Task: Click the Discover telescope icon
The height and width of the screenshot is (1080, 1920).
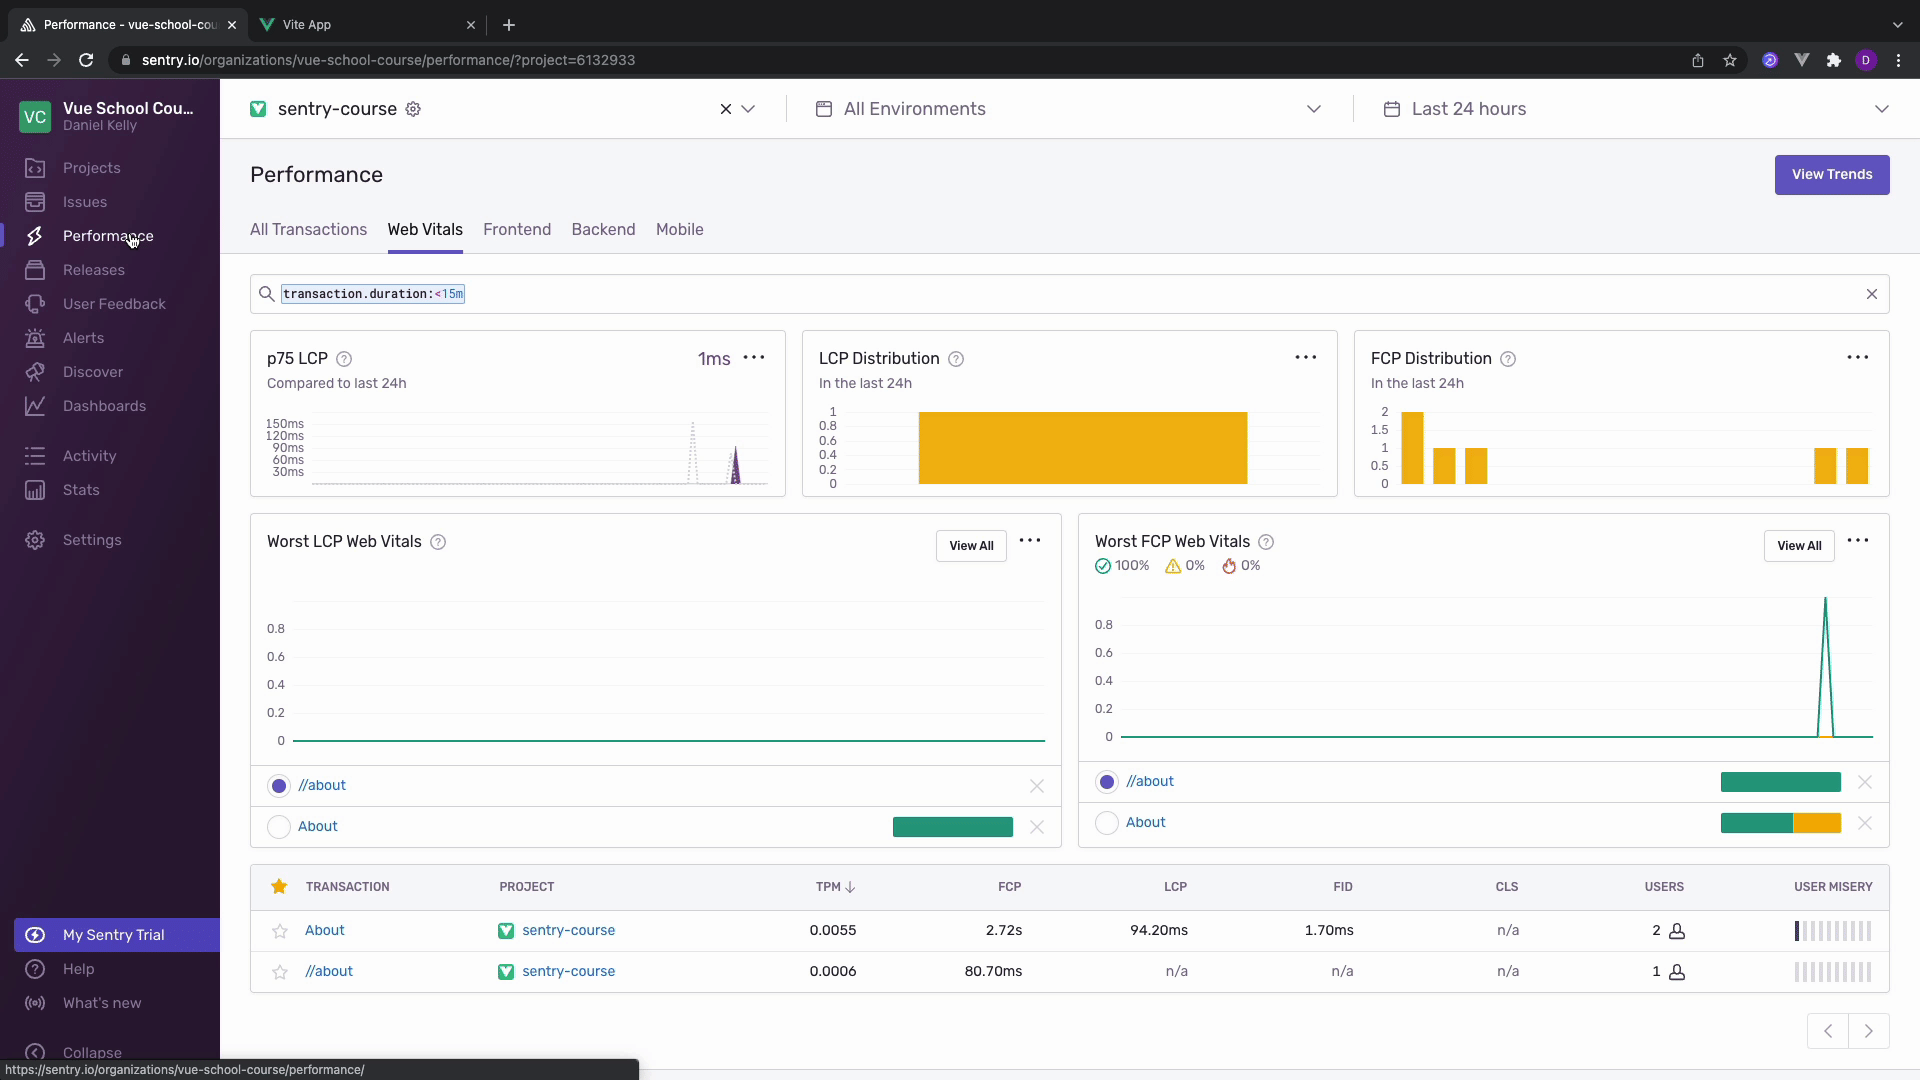Action: click(35, 372)
